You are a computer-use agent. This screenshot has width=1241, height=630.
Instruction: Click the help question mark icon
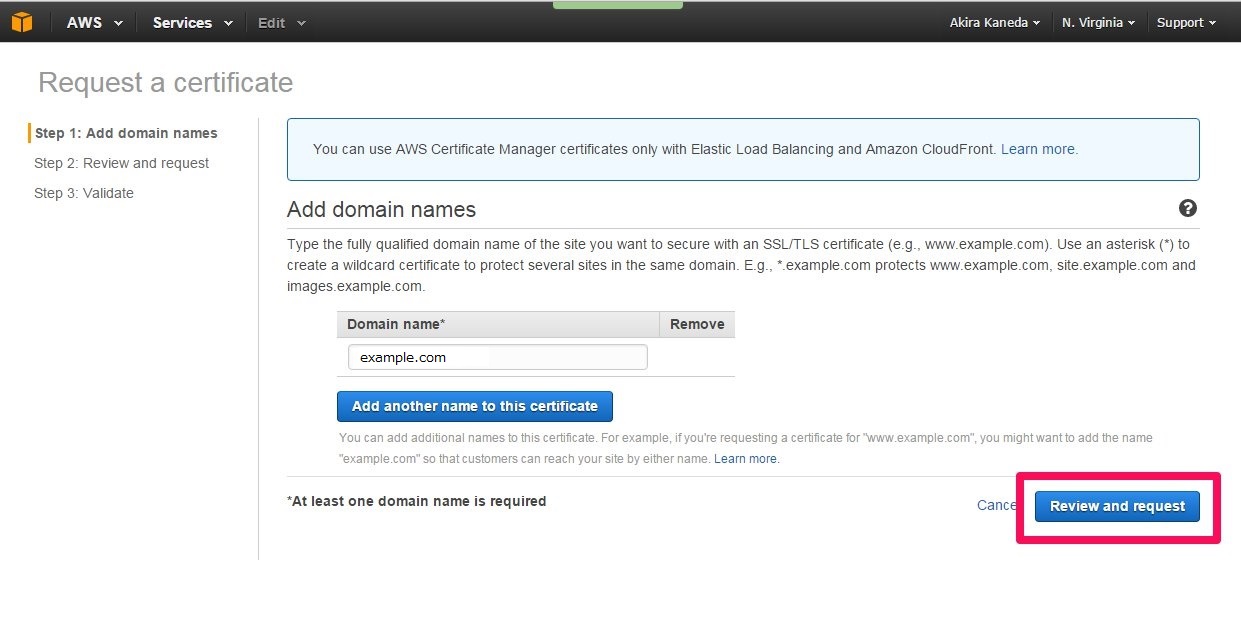tap(1188, 208)
